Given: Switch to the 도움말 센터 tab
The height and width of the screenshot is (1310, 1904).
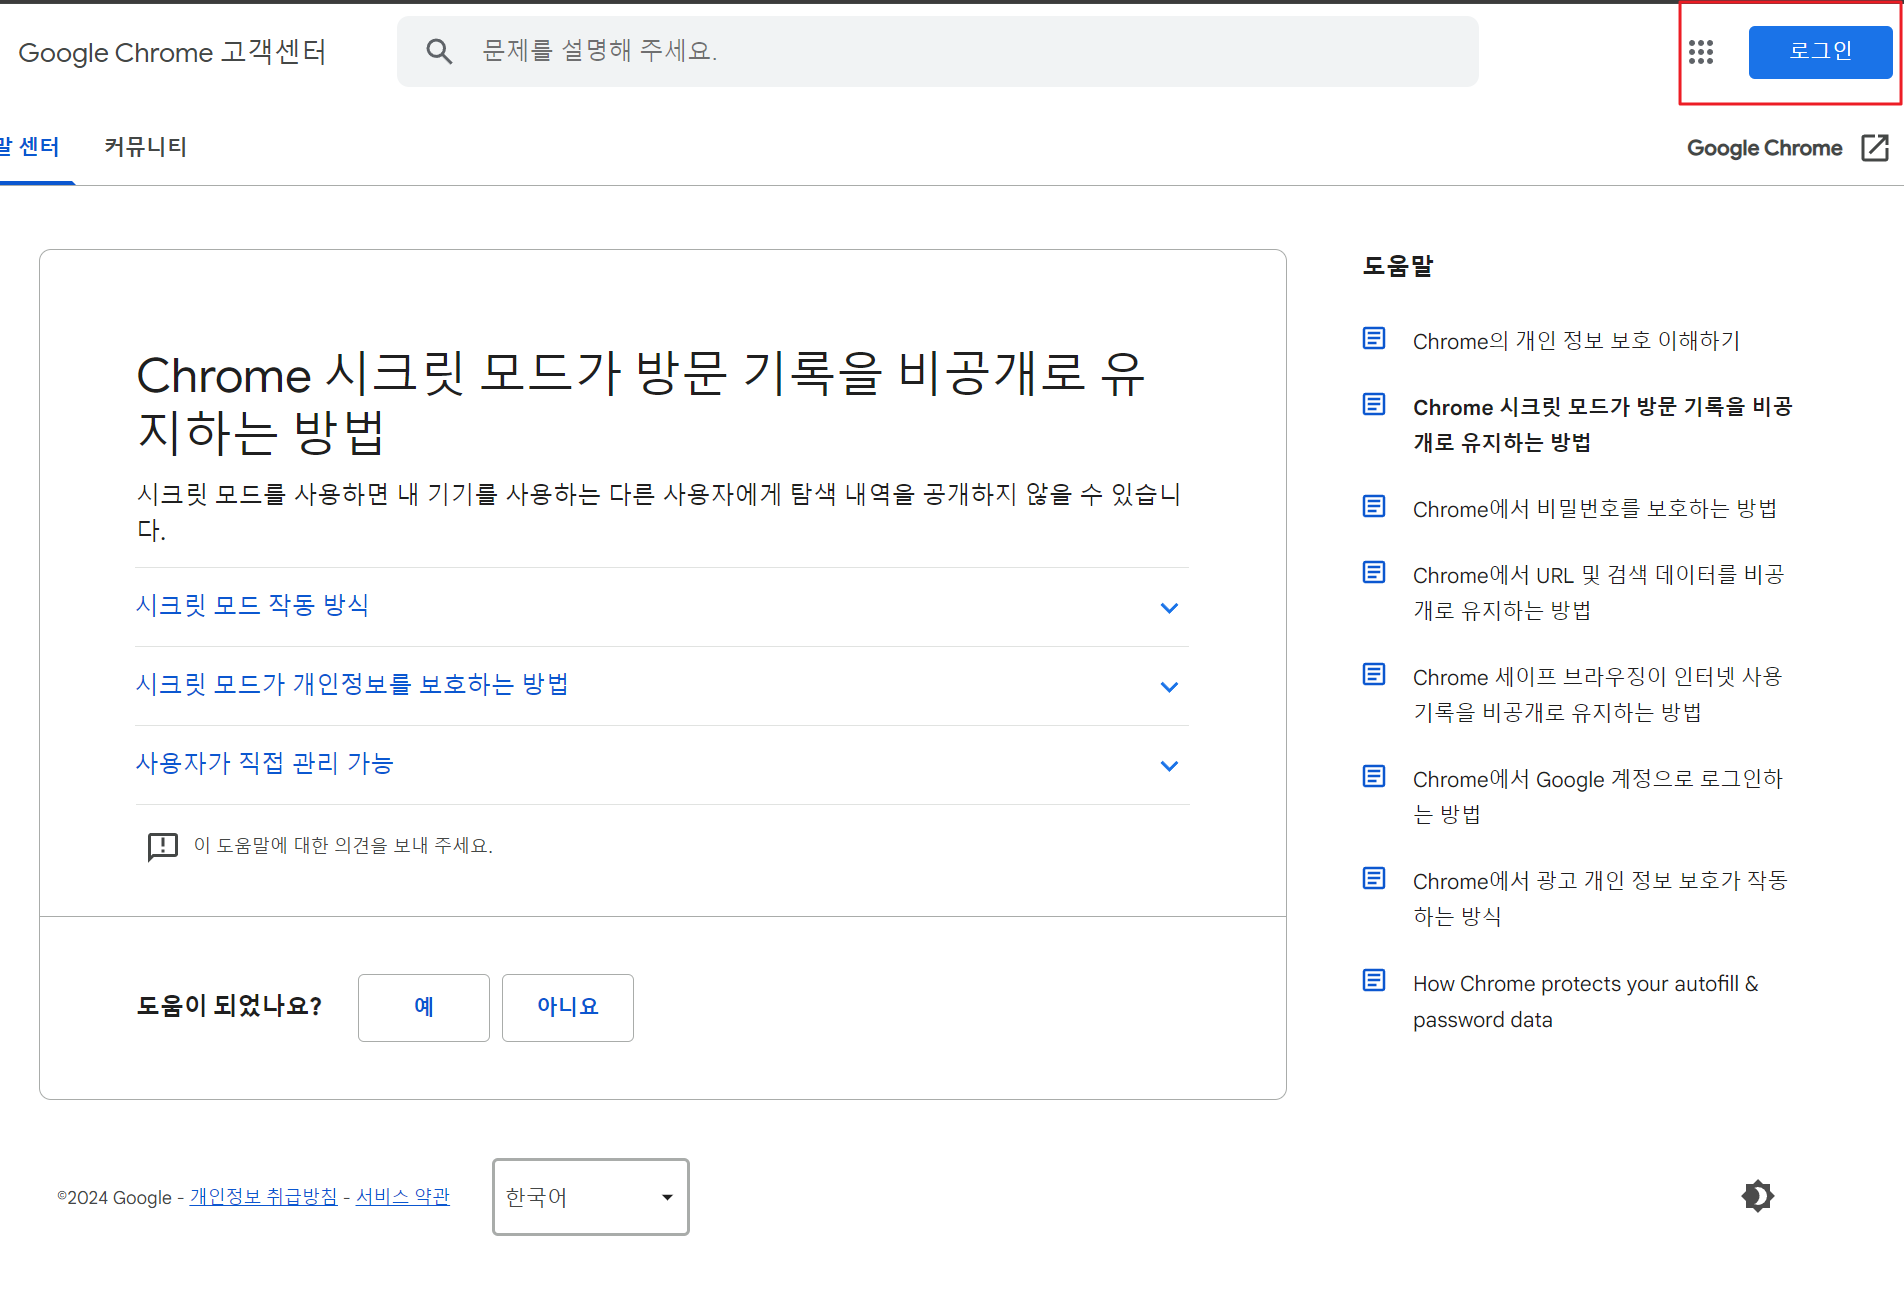Looking at the screenshot, I should (30, 147).
